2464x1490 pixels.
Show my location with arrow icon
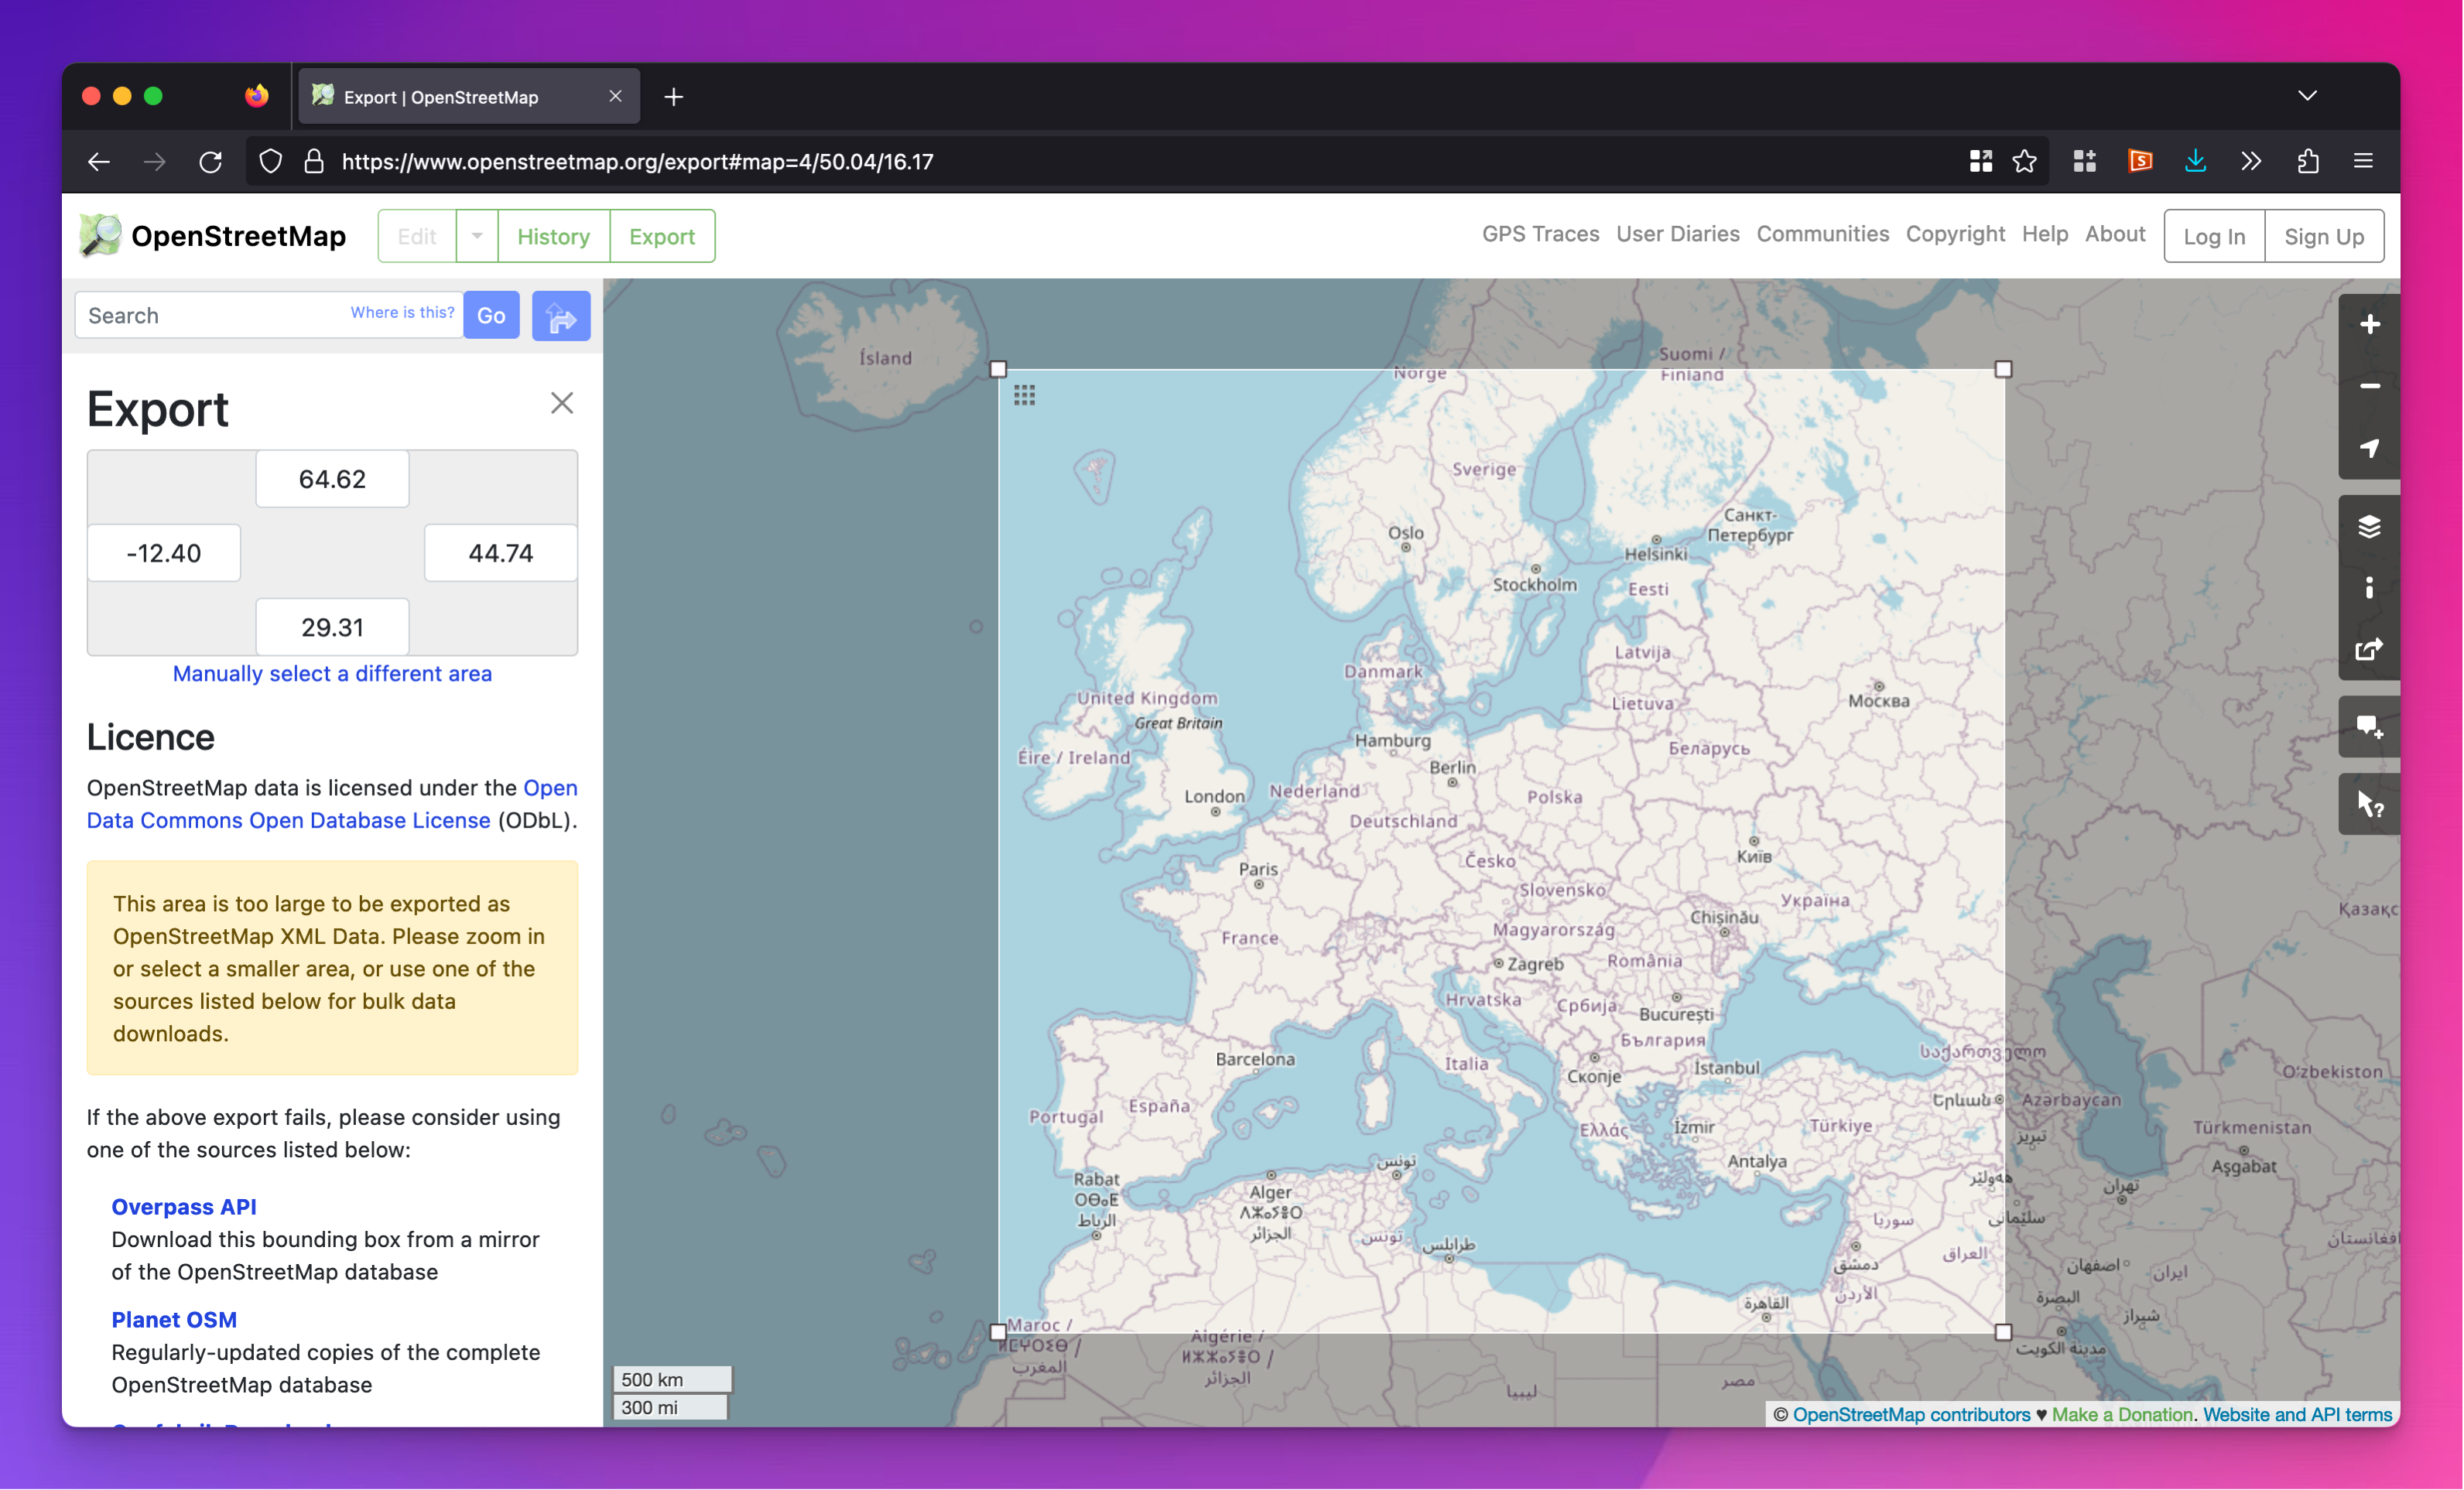(2369, 448)
